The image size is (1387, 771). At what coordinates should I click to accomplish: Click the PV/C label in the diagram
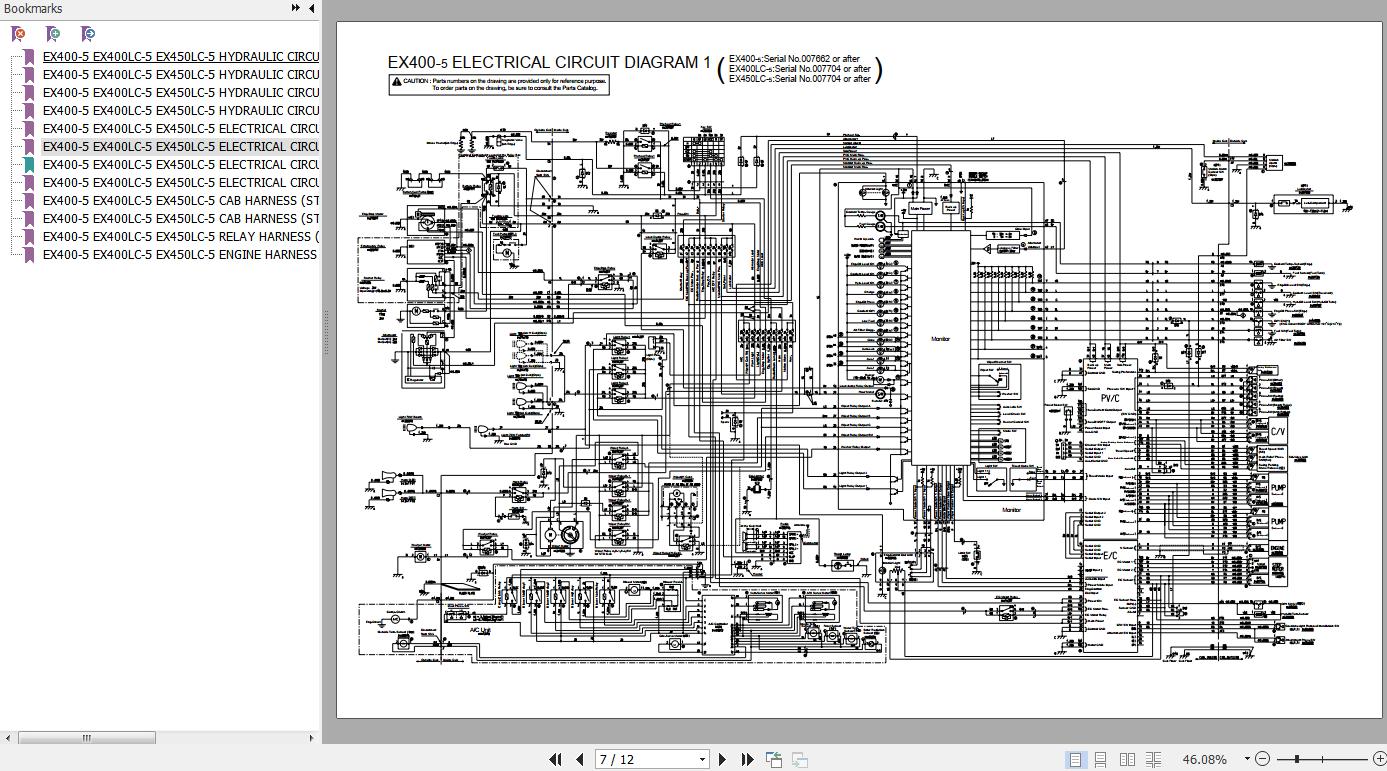point(1110,398)
